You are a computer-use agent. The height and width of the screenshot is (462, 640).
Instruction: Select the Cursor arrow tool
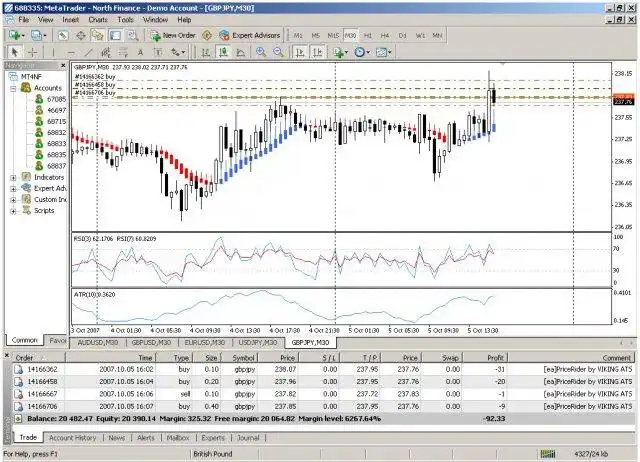click(x=15, y=52)
